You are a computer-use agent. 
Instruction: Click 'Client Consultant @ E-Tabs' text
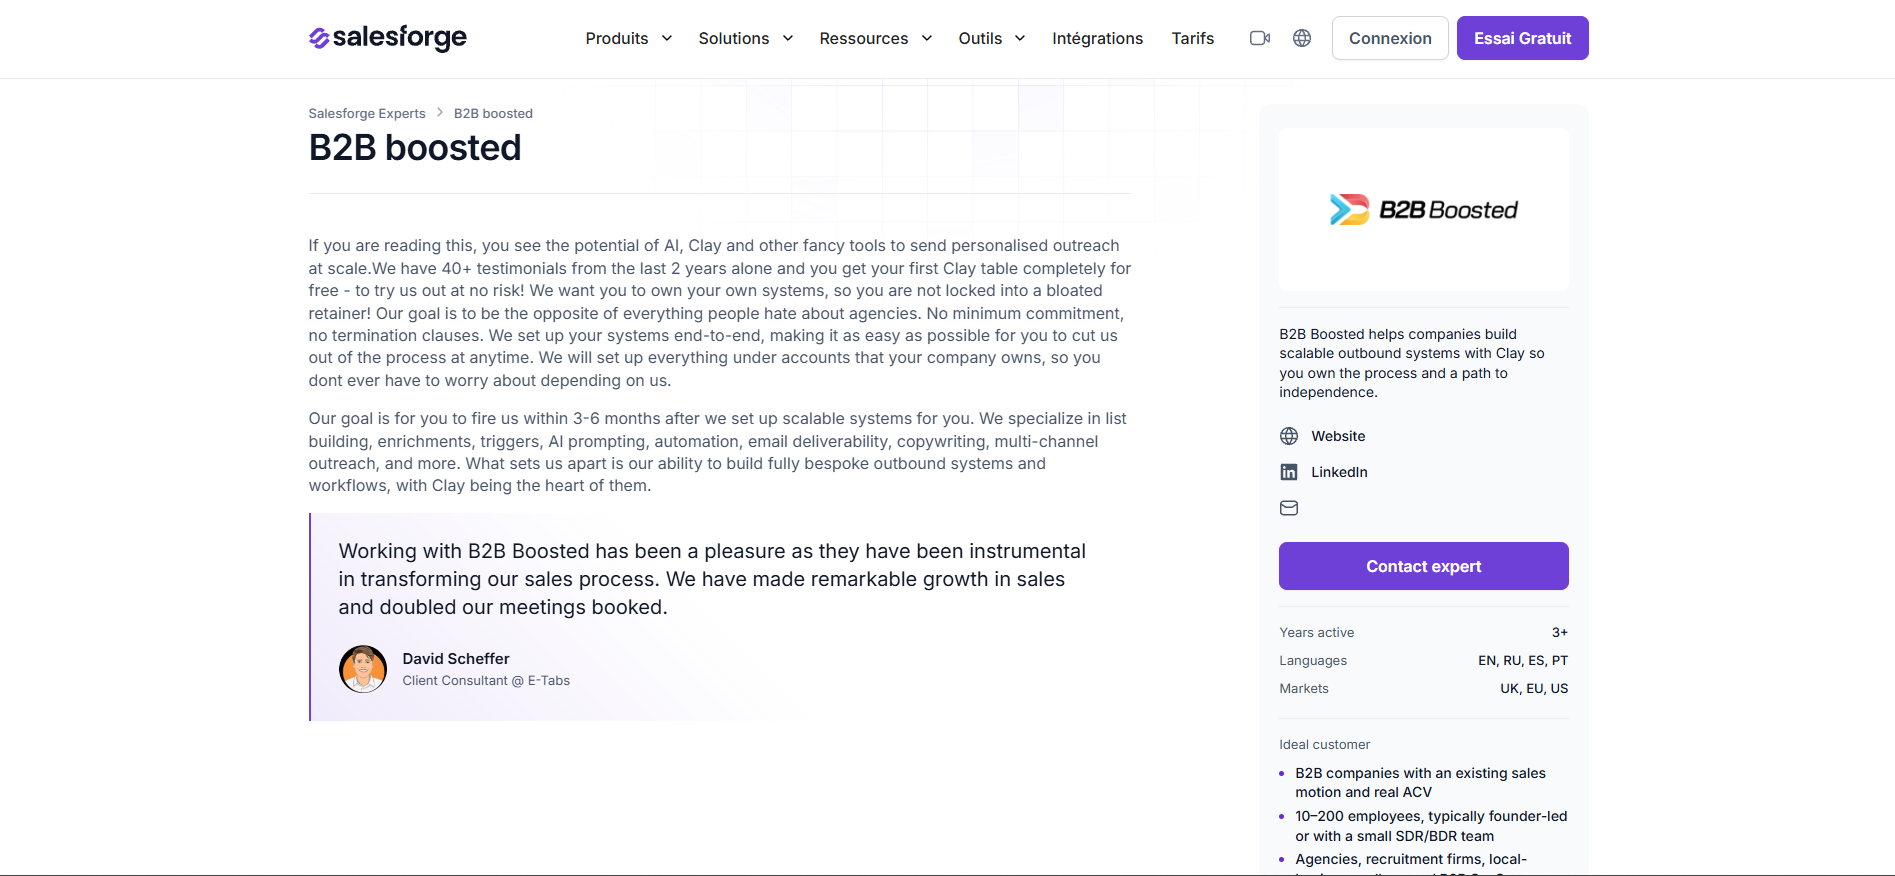point(486,681)
